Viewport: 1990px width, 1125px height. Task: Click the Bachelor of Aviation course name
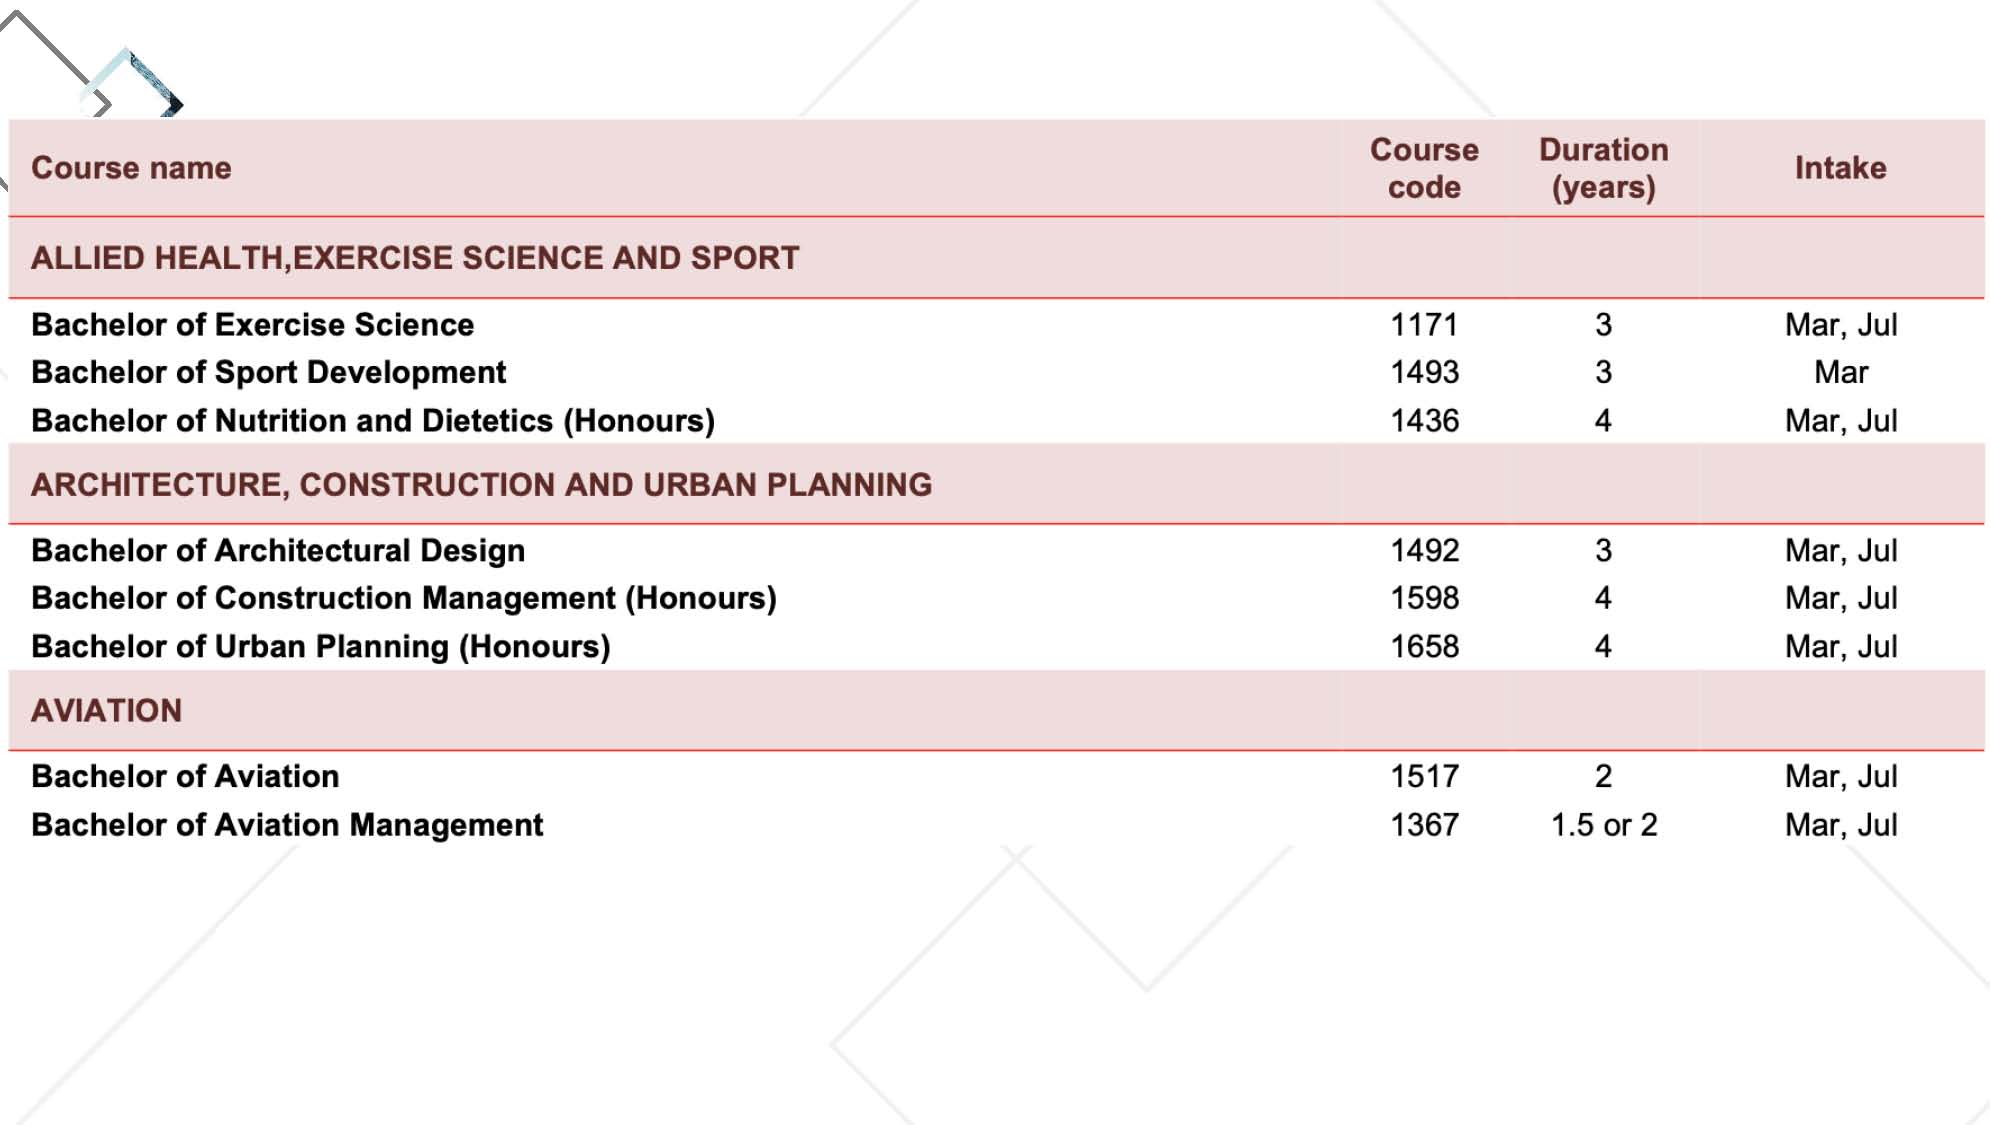click(185, 777)
